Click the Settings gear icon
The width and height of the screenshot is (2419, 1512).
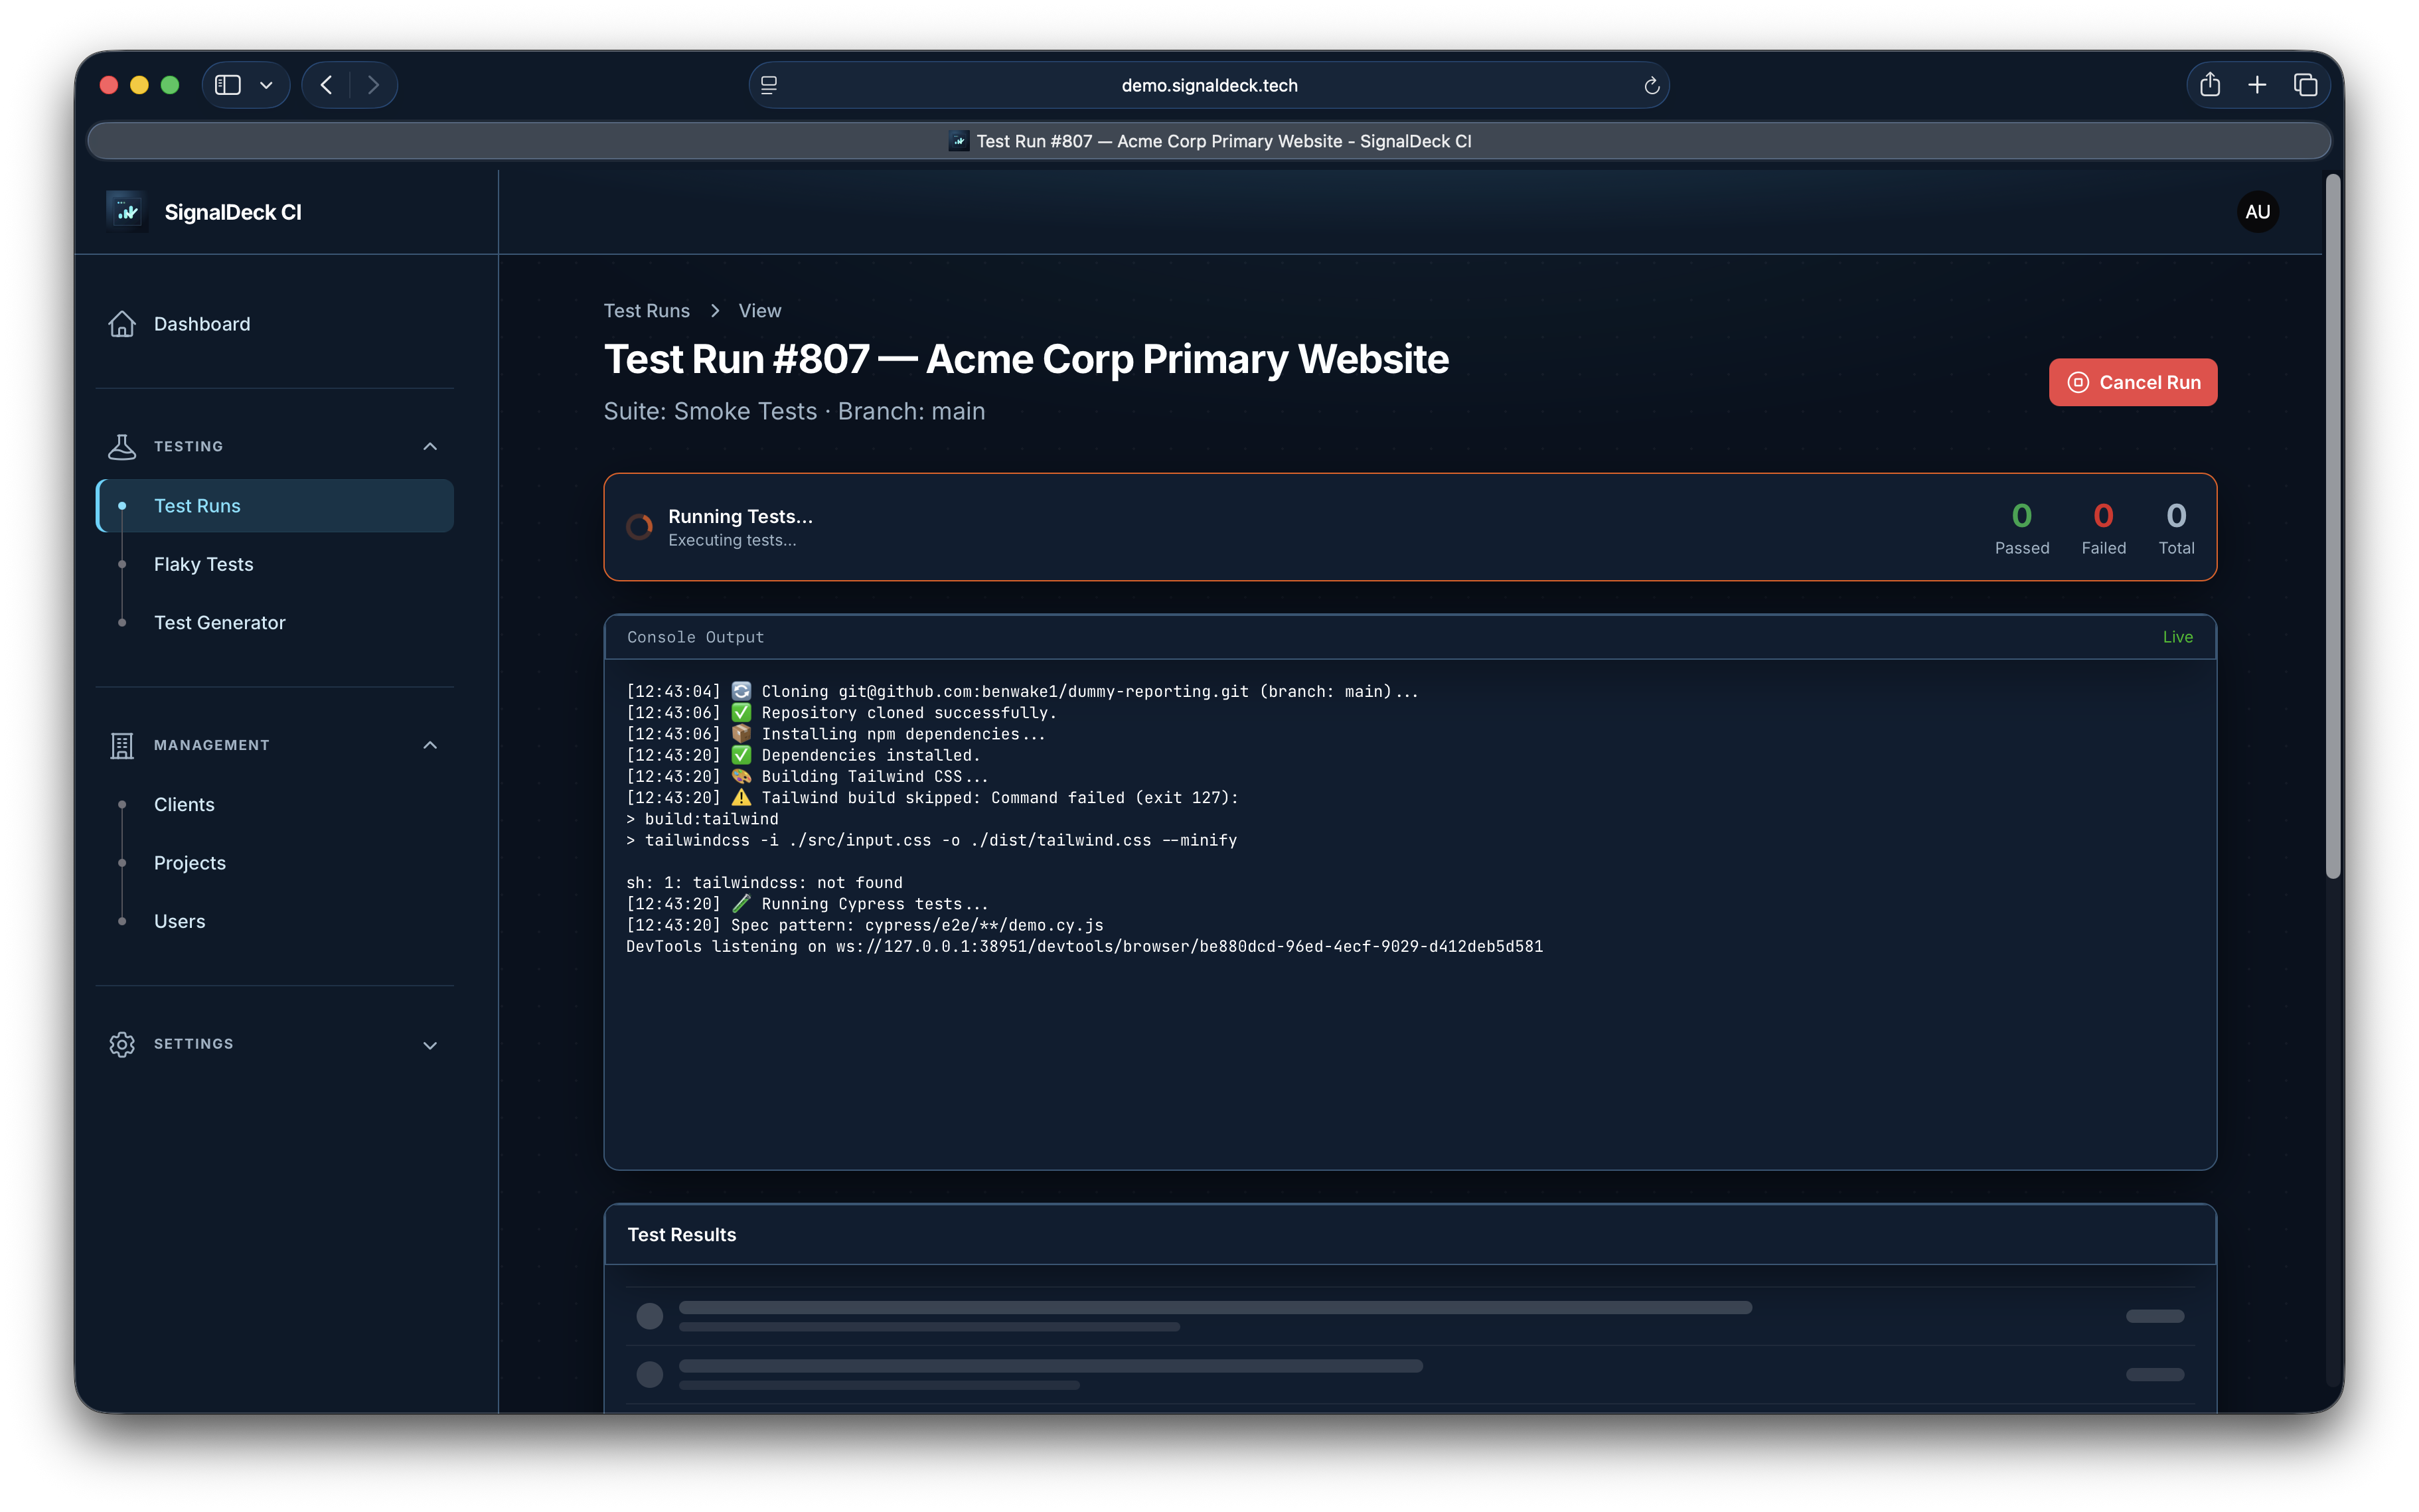122,1044
